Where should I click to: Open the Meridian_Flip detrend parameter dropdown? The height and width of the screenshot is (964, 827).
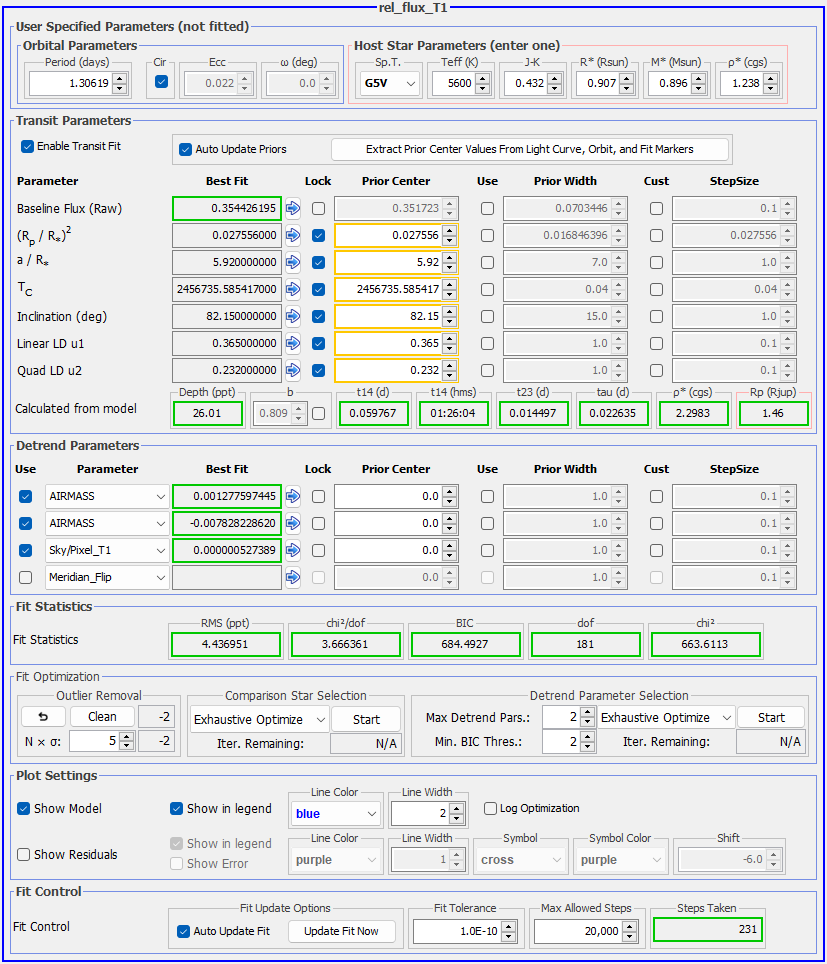(108, 577)
